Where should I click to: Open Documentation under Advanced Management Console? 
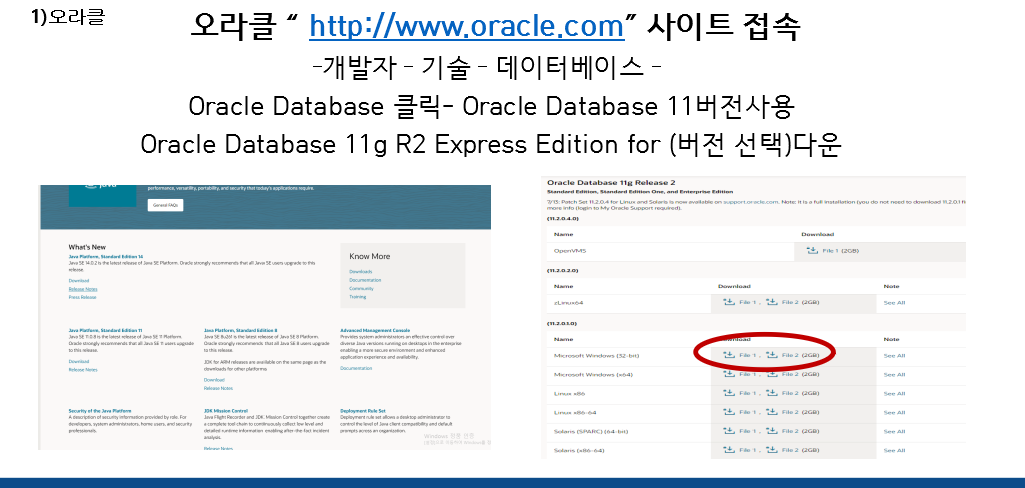pos(356,368)
